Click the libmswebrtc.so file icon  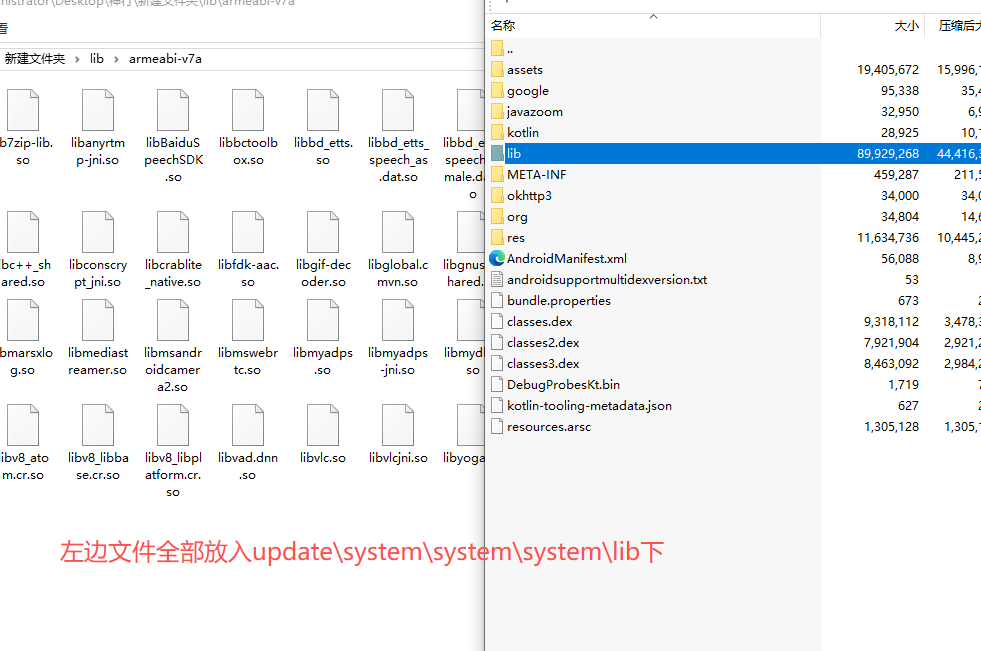pos(248,320)
